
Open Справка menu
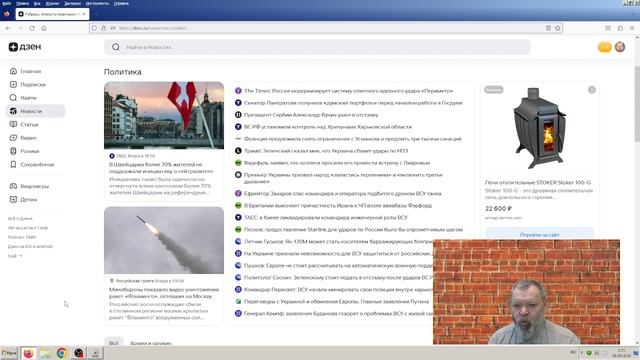coord(121,3)
